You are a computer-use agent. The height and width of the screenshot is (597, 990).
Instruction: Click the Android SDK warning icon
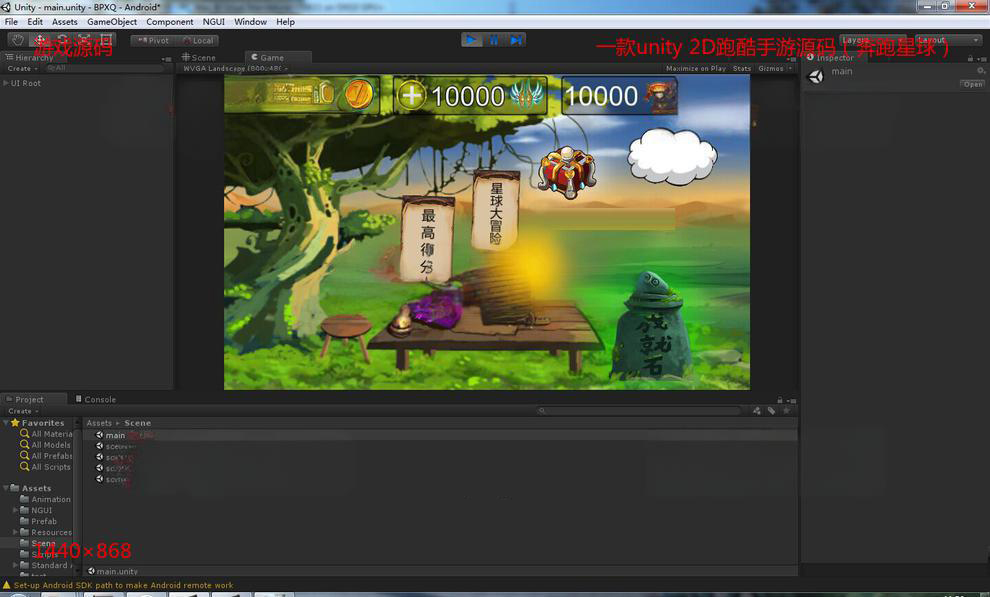(7, 585)
